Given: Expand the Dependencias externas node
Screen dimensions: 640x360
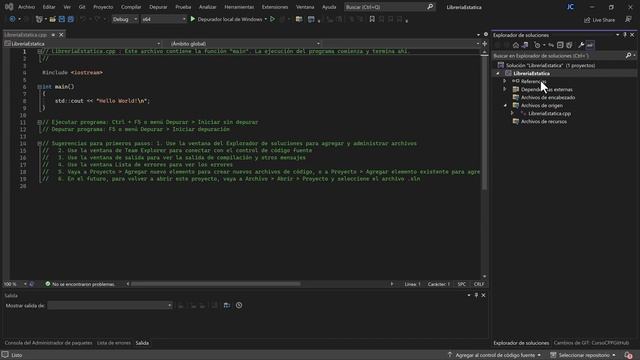Looking at the screenshot, I should (x=505, y=89).
